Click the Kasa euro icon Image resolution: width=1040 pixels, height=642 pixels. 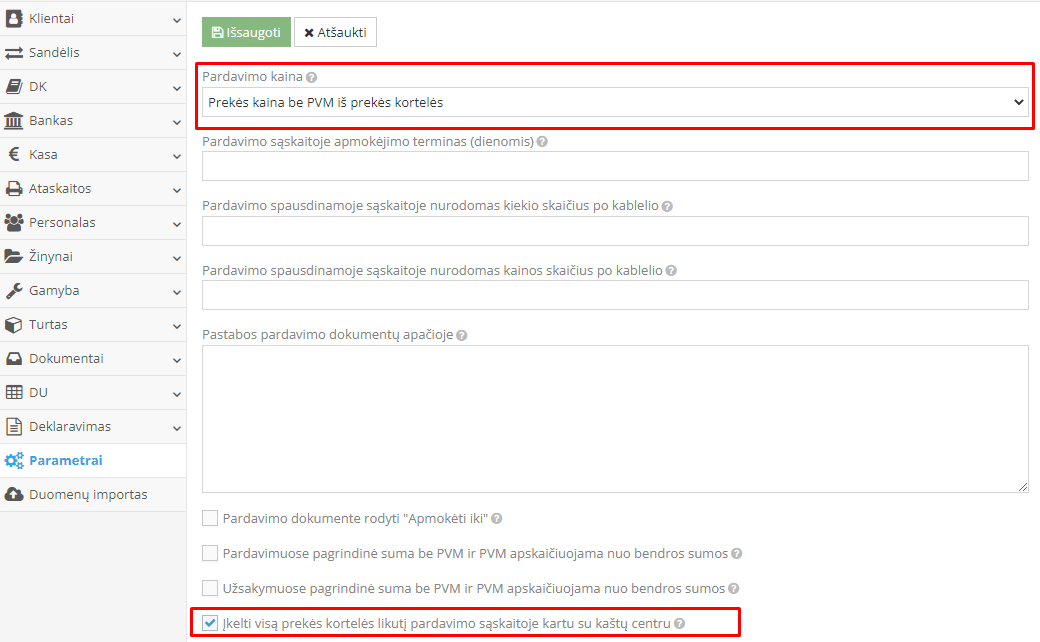coord(14,154)
